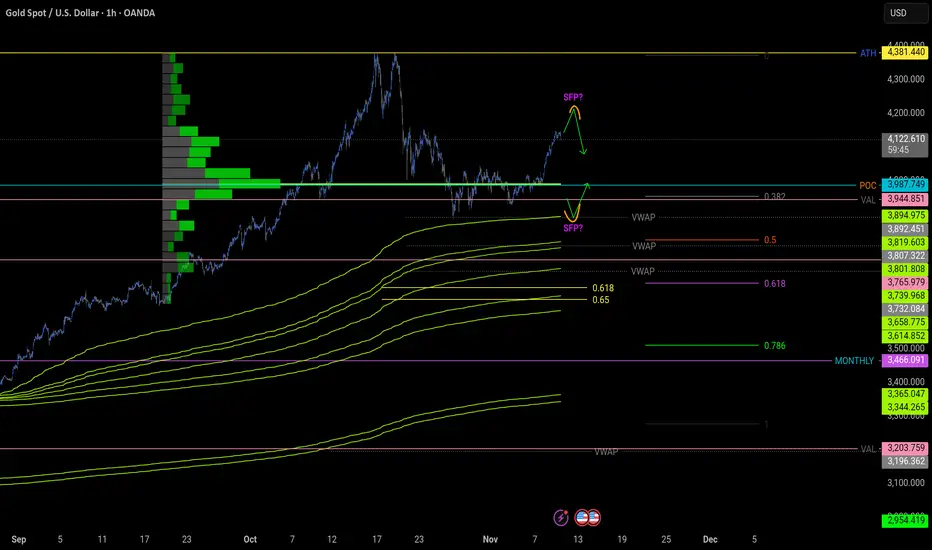Click the 11 date label on time axis

pos(102,539)
